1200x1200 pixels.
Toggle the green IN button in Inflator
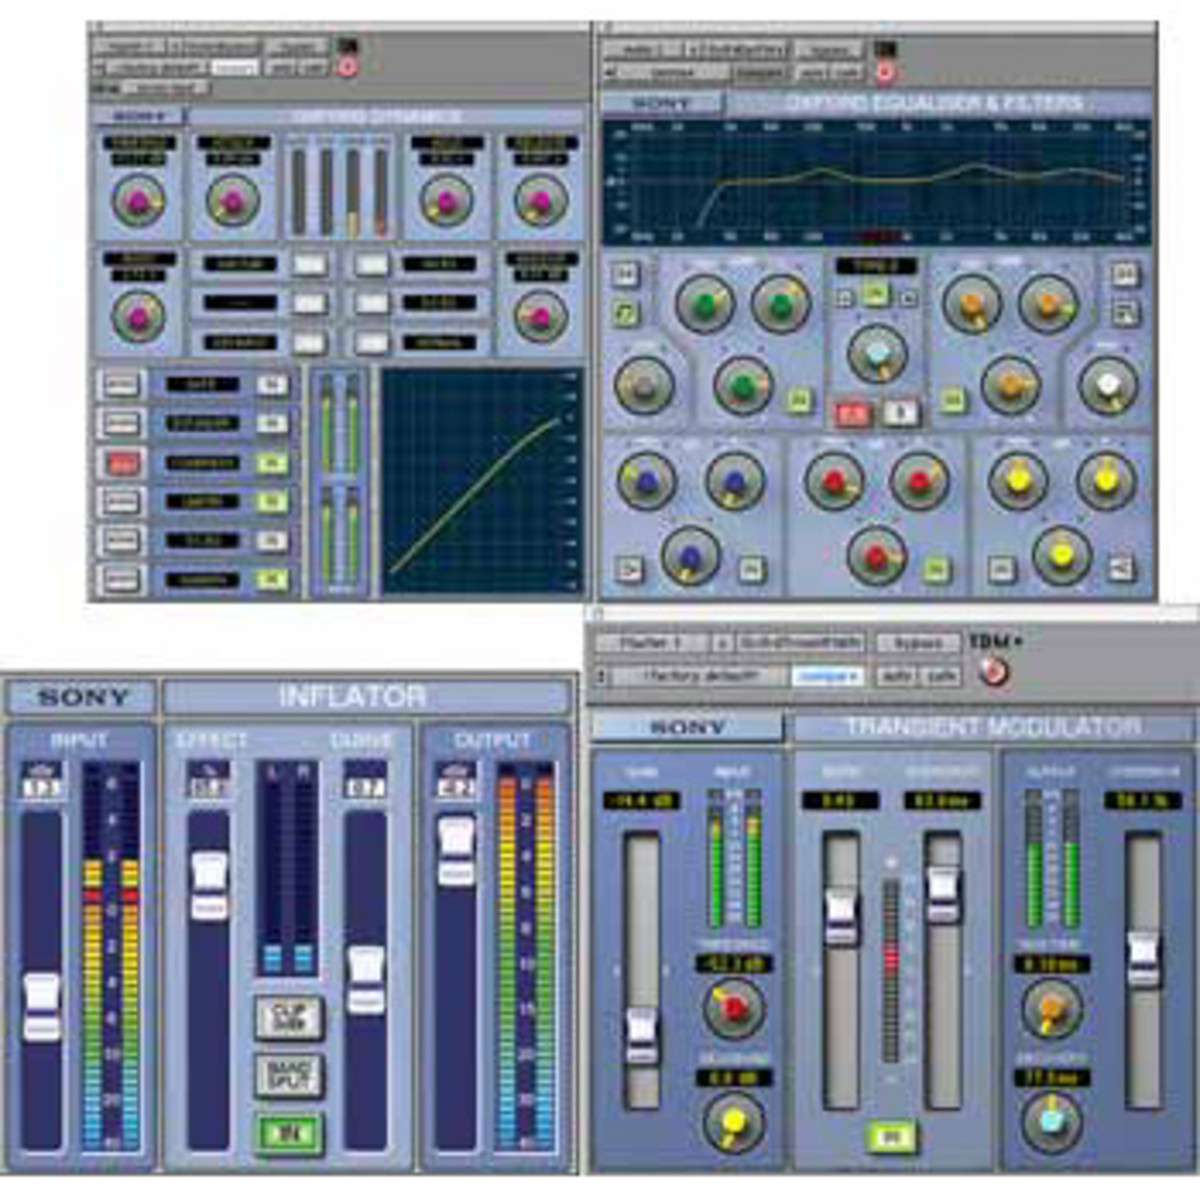click(288, 1133)
